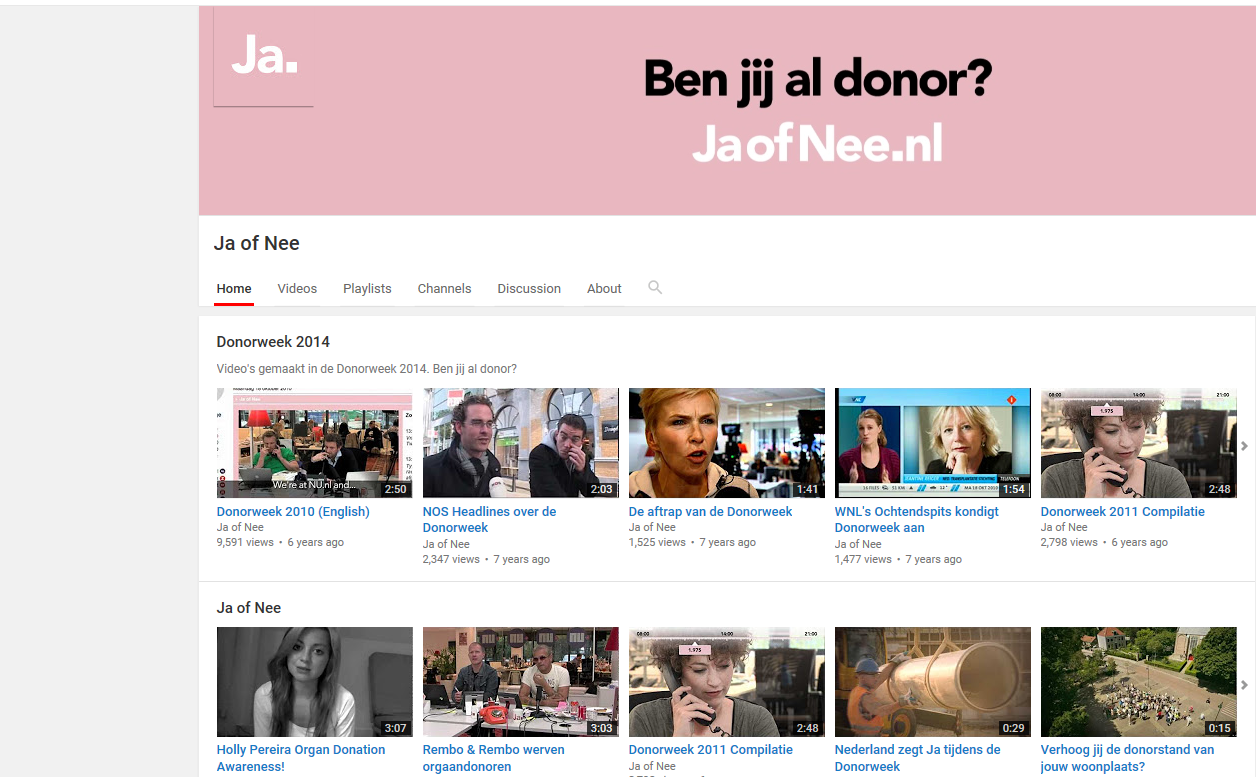Click the Ben jij al donor banner

tap(817, 110)
